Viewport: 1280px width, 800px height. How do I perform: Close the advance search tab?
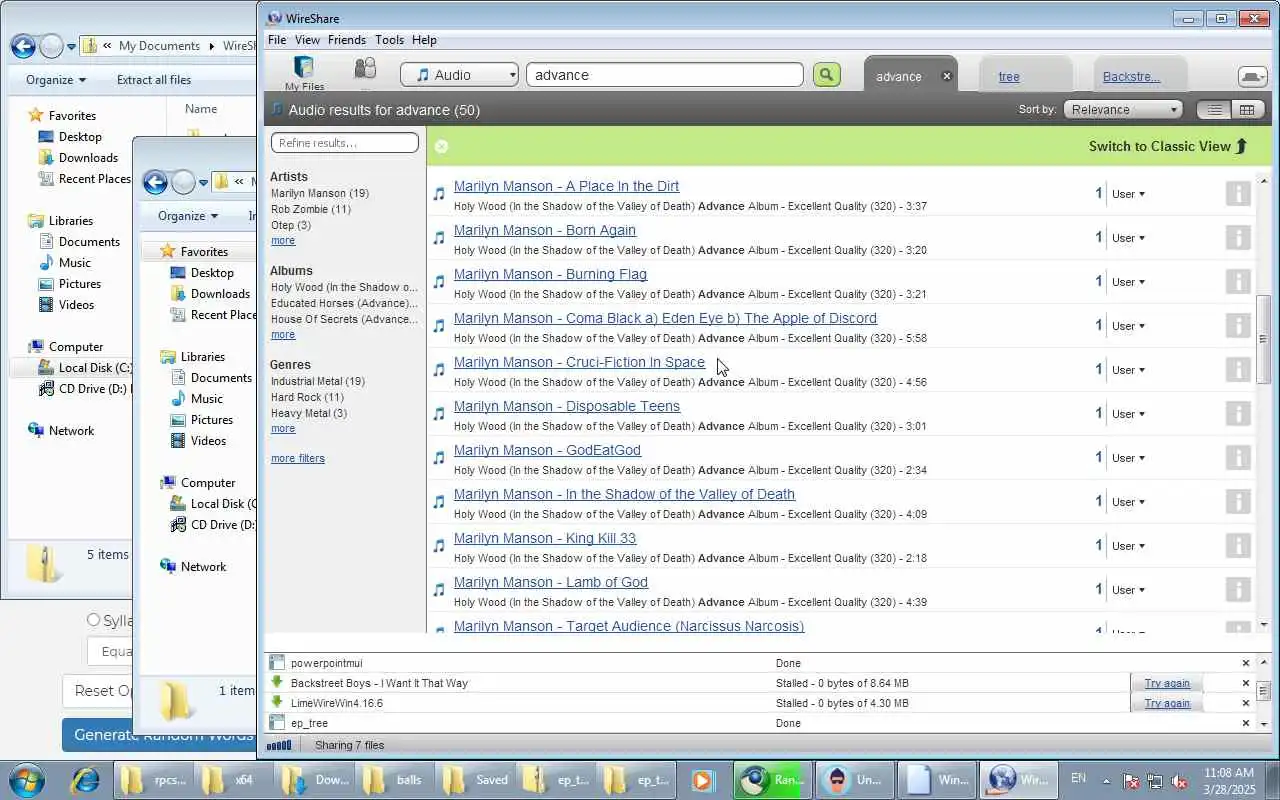click(946, 76)
